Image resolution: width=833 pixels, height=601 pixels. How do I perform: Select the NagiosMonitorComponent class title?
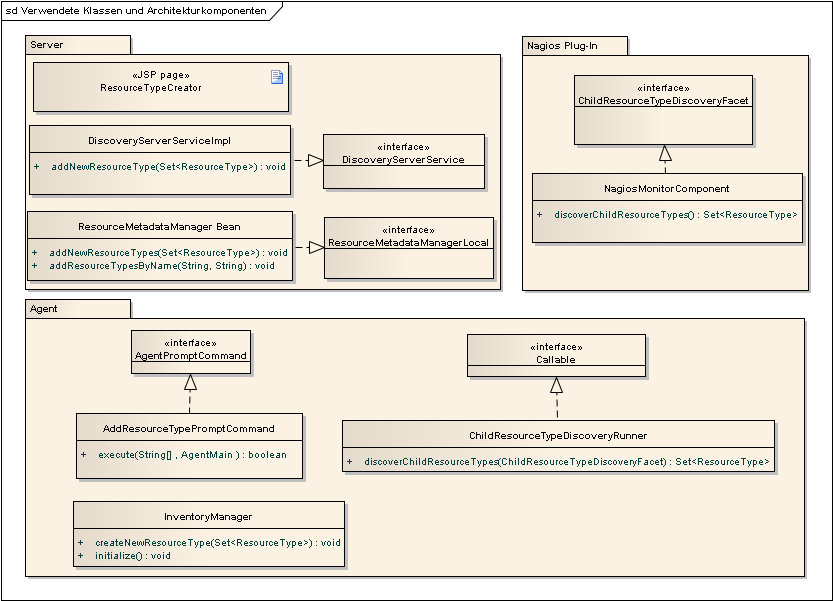pos(667,189)
